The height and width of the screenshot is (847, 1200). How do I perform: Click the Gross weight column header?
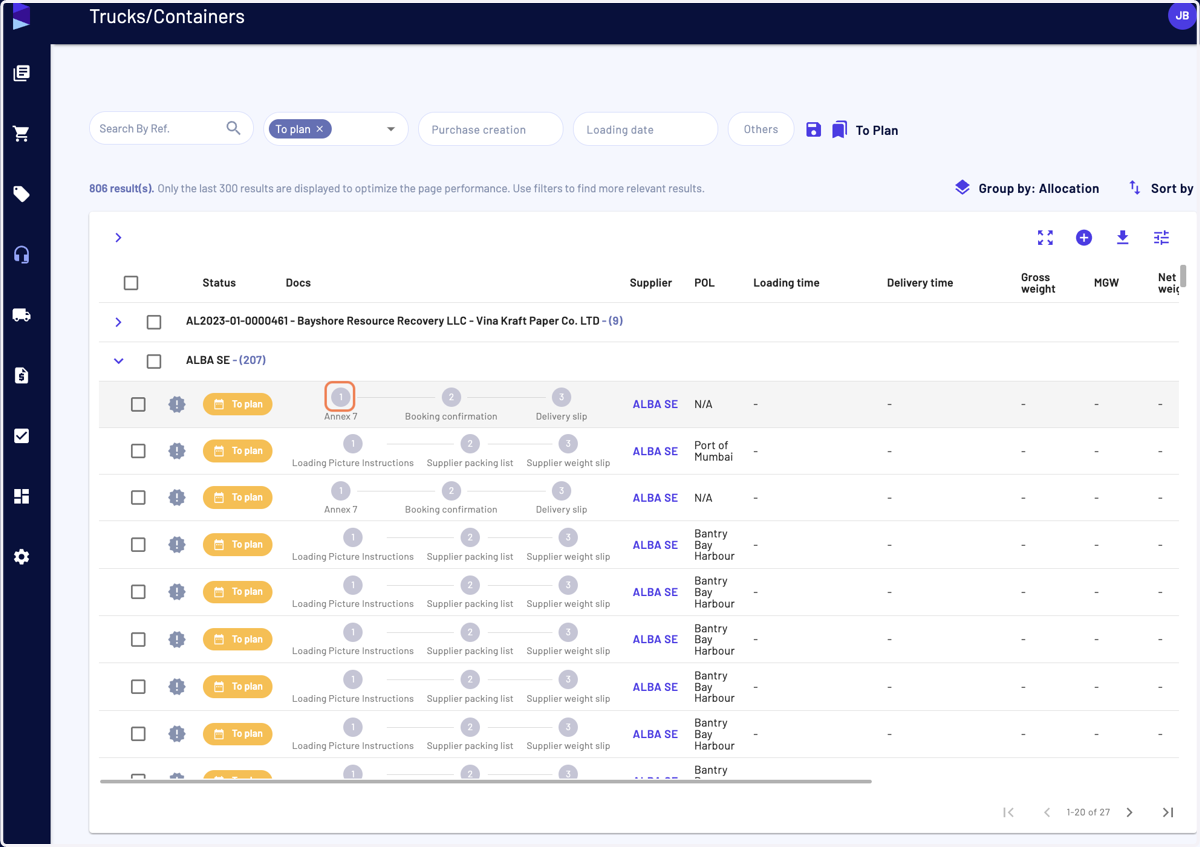(1038, 283)
